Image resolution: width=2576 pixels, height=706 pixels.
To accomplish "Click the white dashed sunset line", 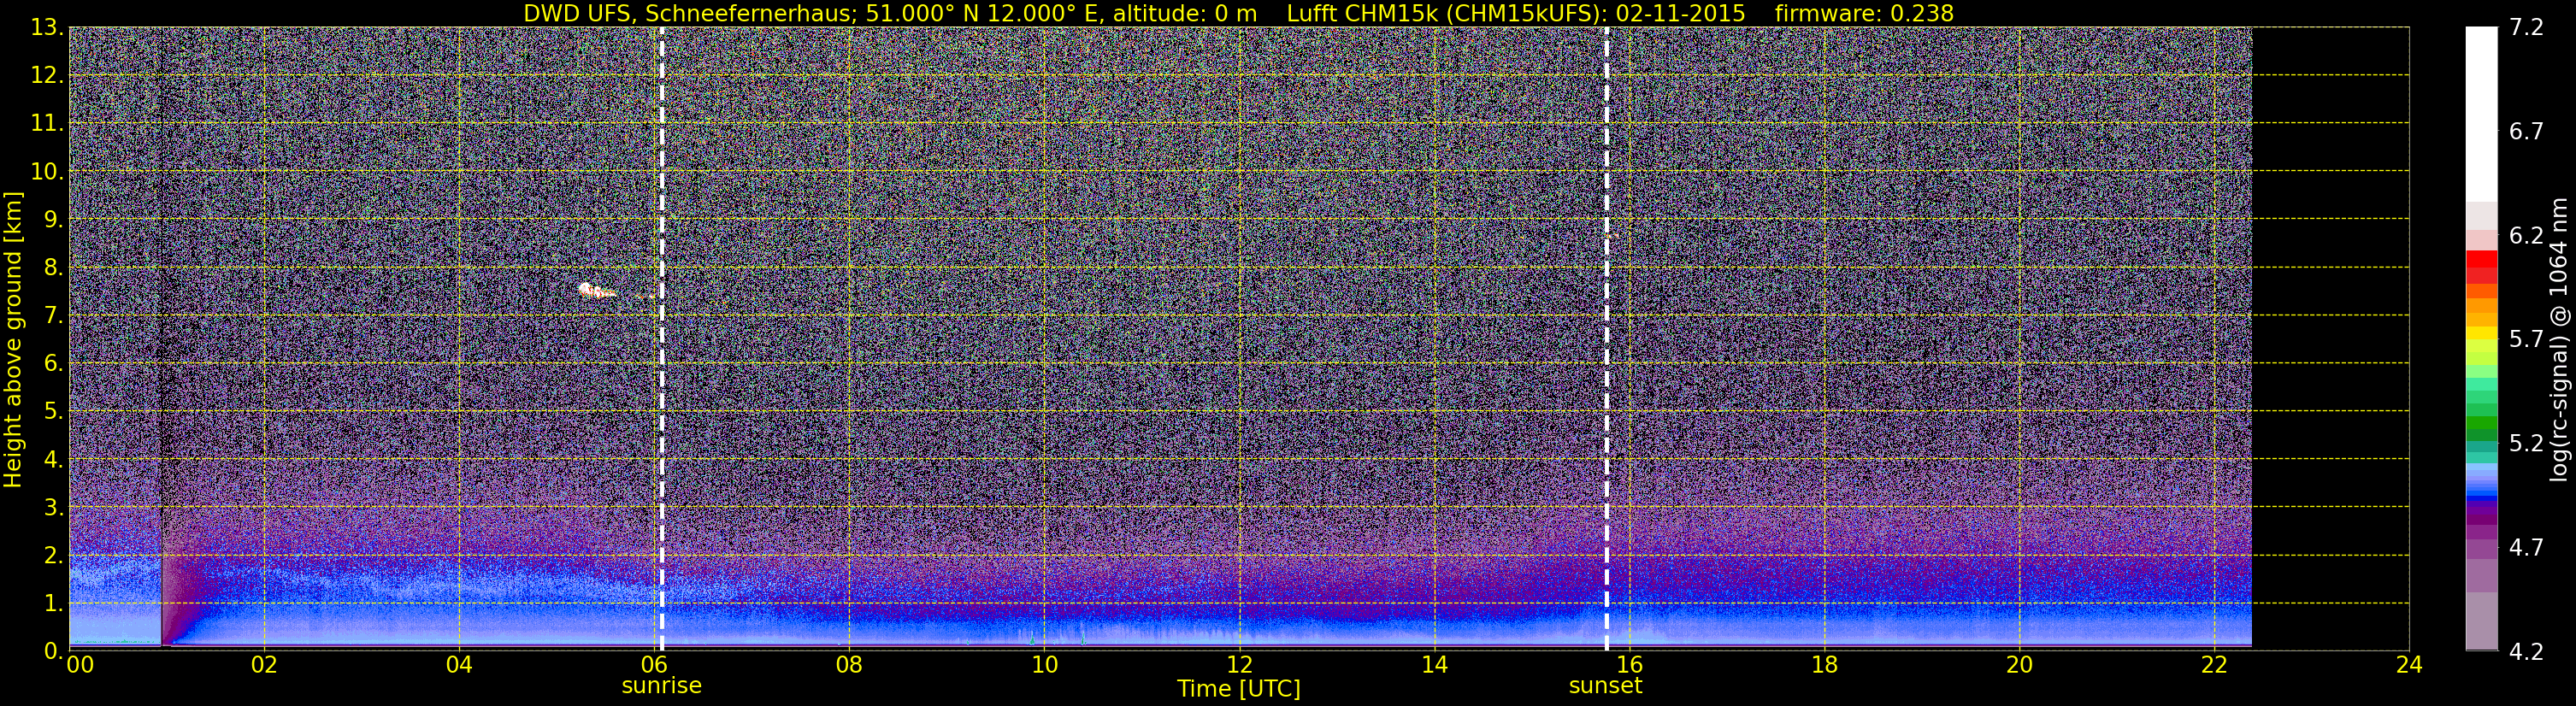I will pos(1607,338).
